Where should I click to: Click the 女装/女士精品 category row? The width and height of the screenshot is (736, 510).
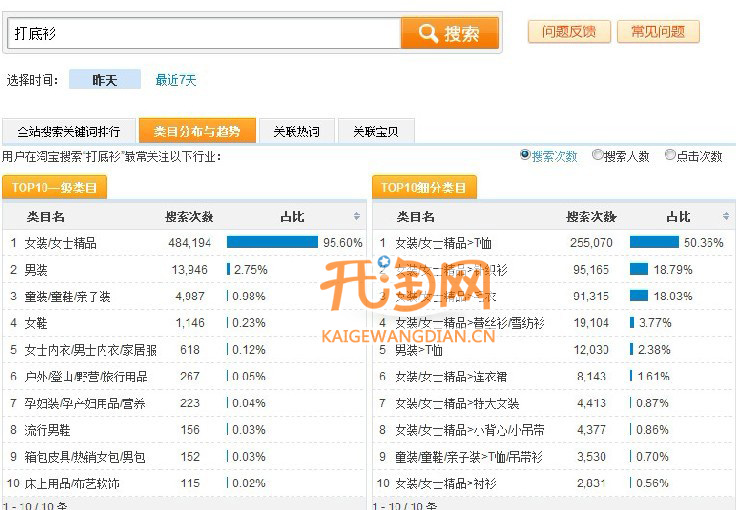61,243
